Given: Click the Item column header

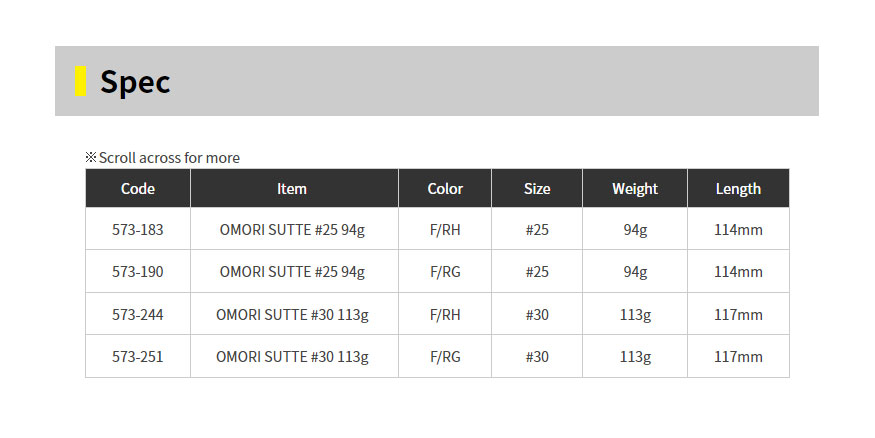Looking at the screenshot, I should click(x=294, y=189).
